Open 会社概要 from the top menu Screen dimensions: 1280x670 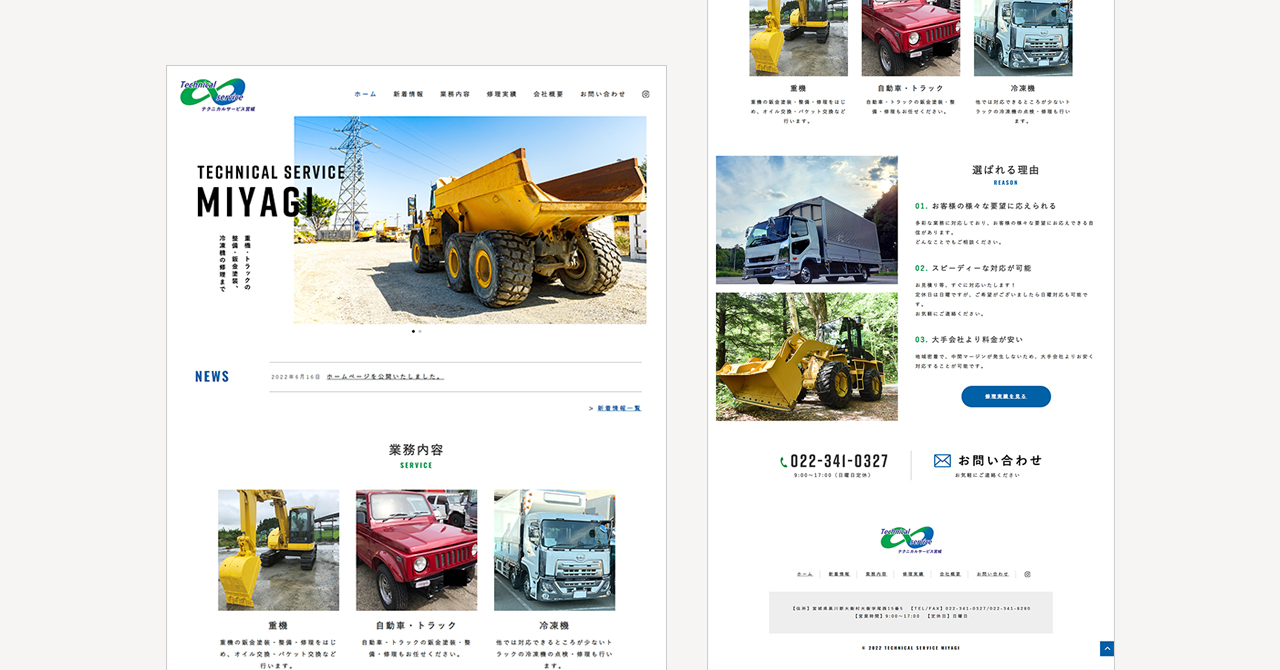548,94
